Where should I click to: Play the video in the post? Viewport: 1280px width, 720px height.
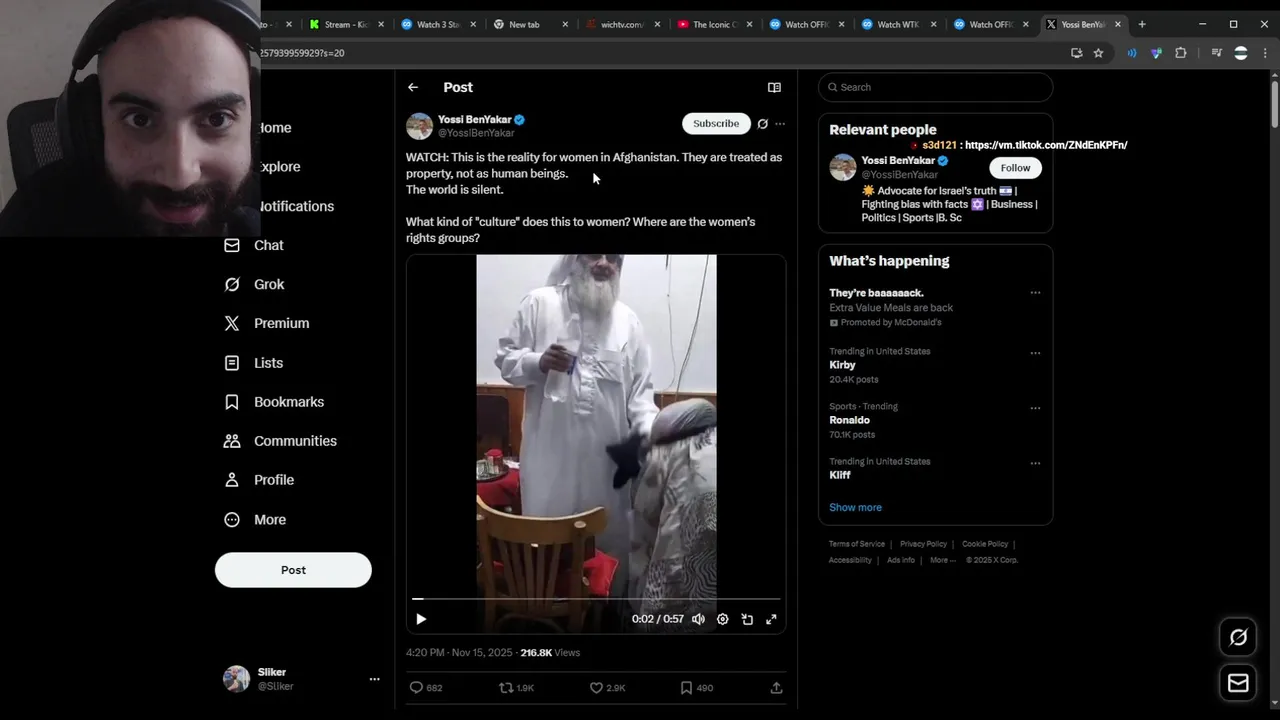[421, 619]
